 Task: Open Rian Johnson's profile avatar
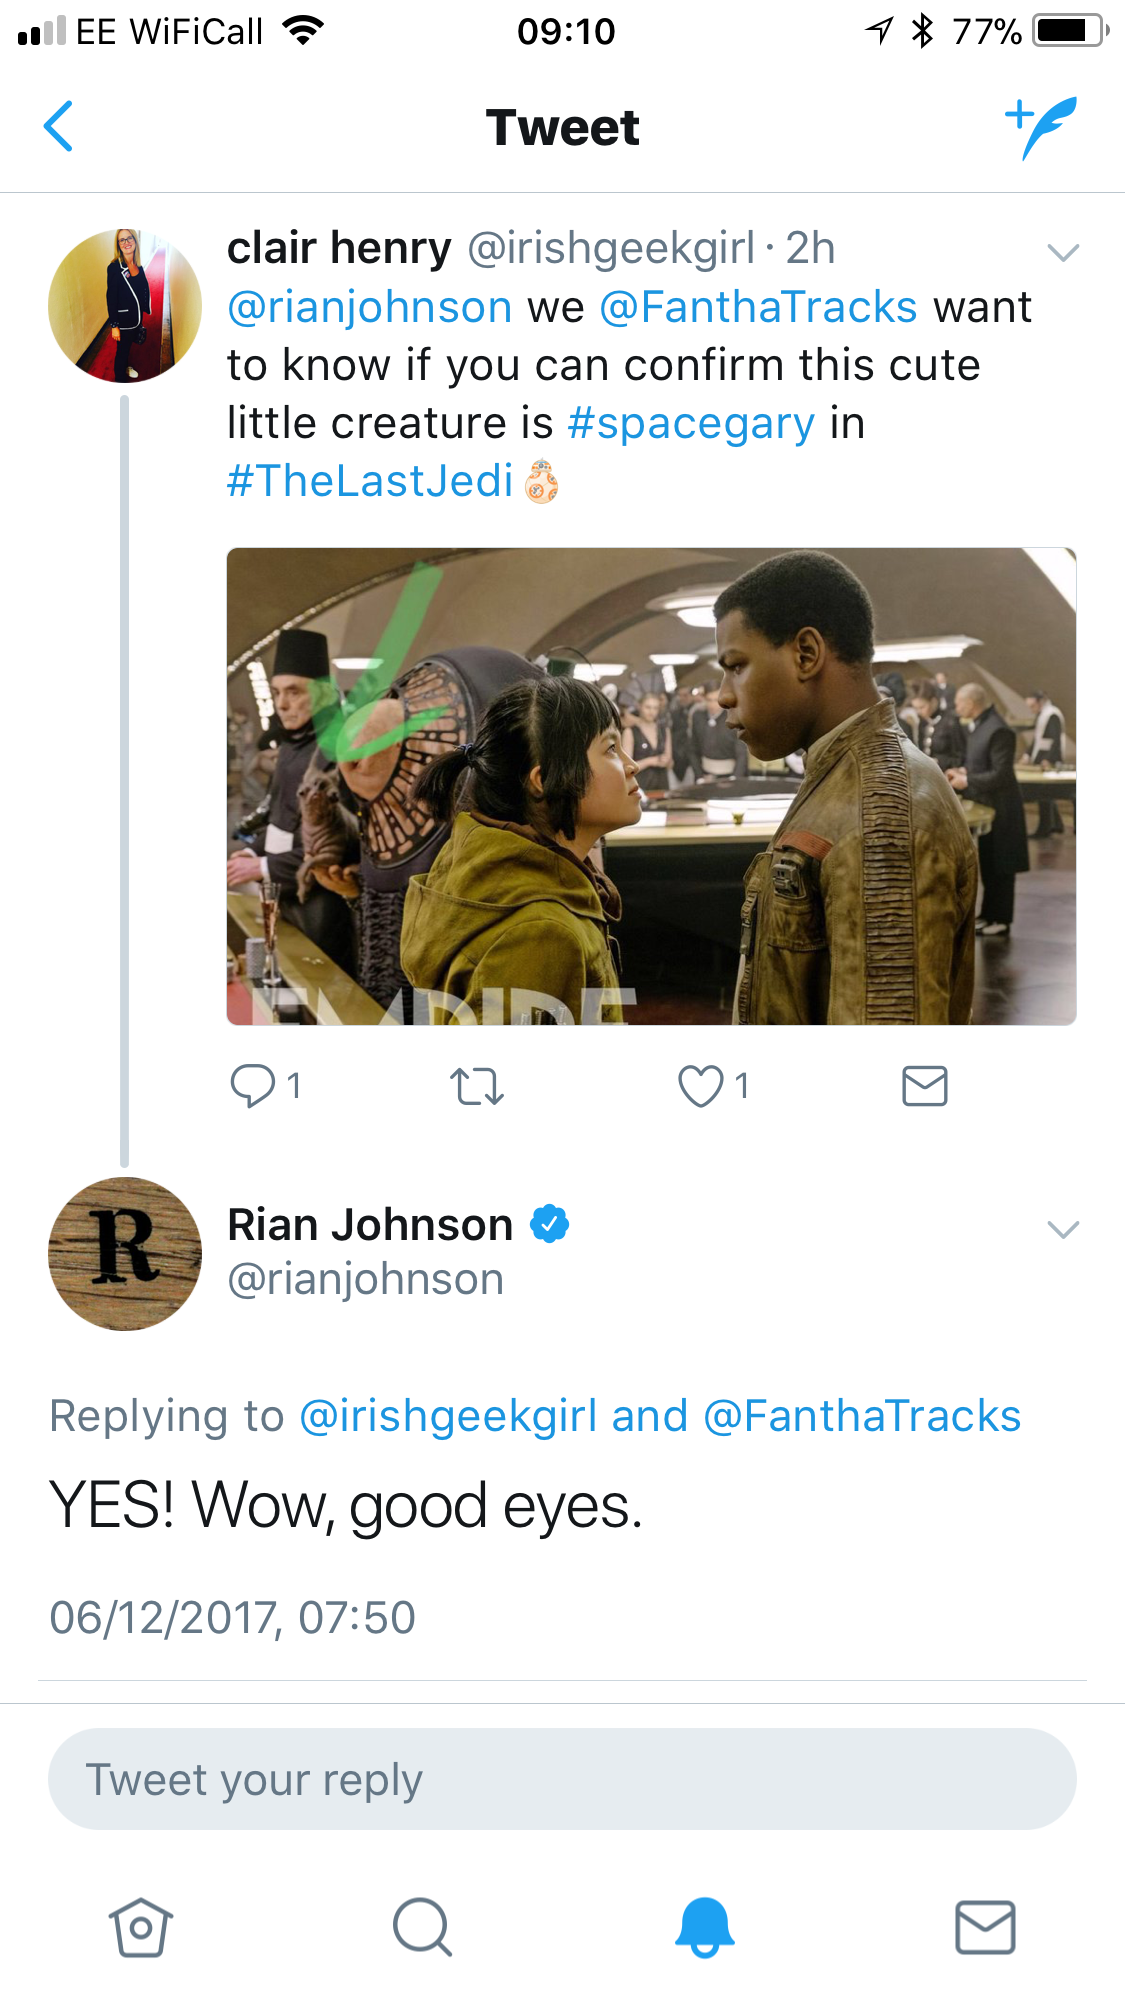point(125,1254)
